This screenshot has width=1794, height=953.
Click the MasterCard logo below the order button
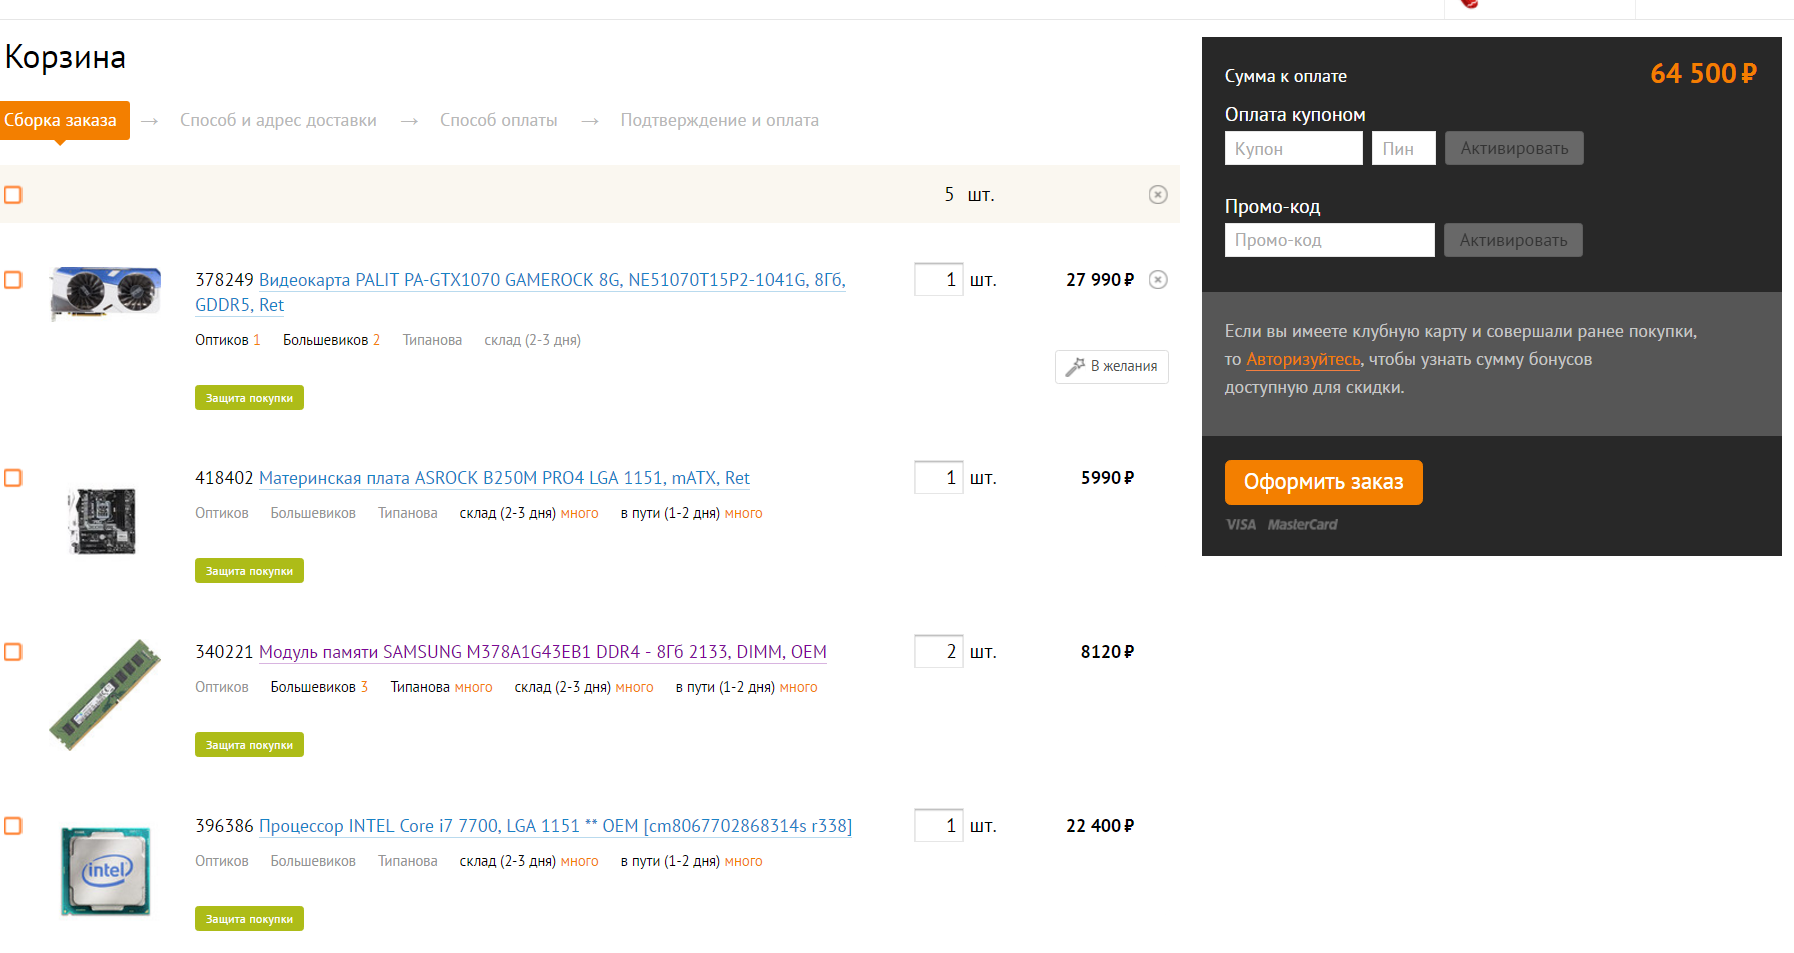(x=1302, y=525)
